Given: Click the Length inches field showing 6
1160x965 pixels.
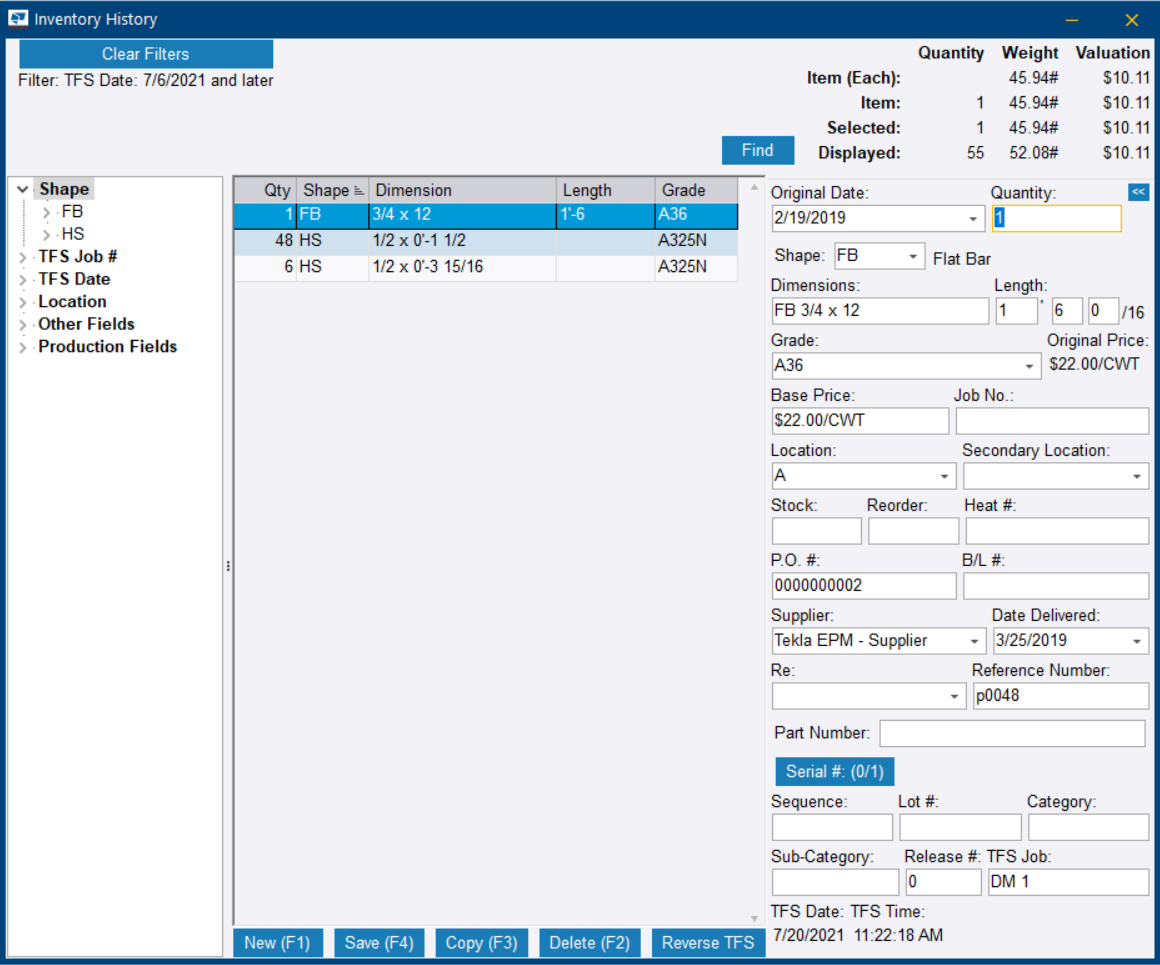Looking at the screenshot, I should click(x=1067, y=311).
